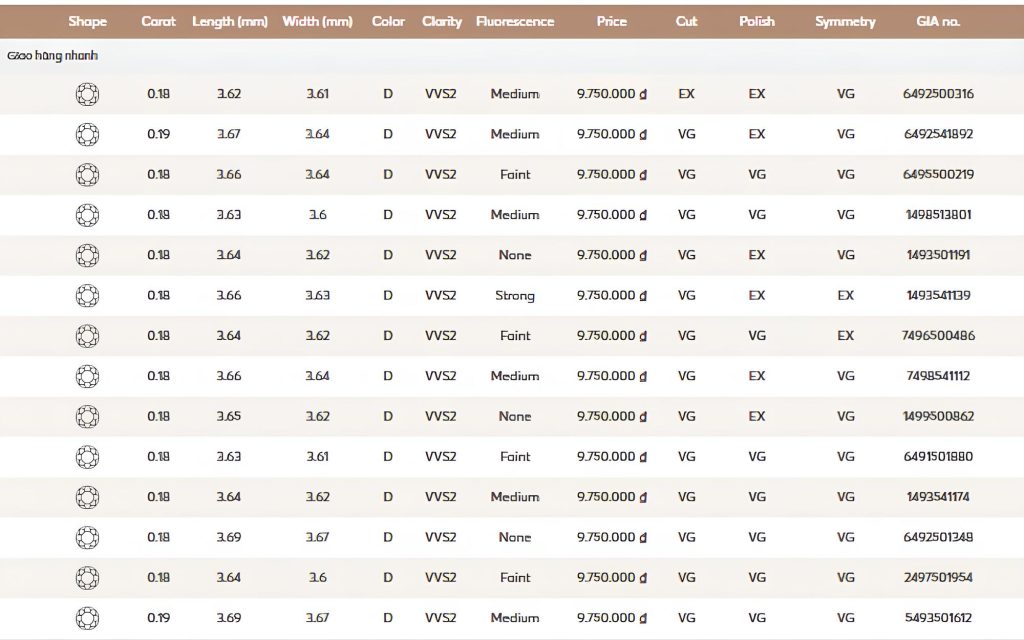Click GIA number 7498541112

(x=938, y=376)
